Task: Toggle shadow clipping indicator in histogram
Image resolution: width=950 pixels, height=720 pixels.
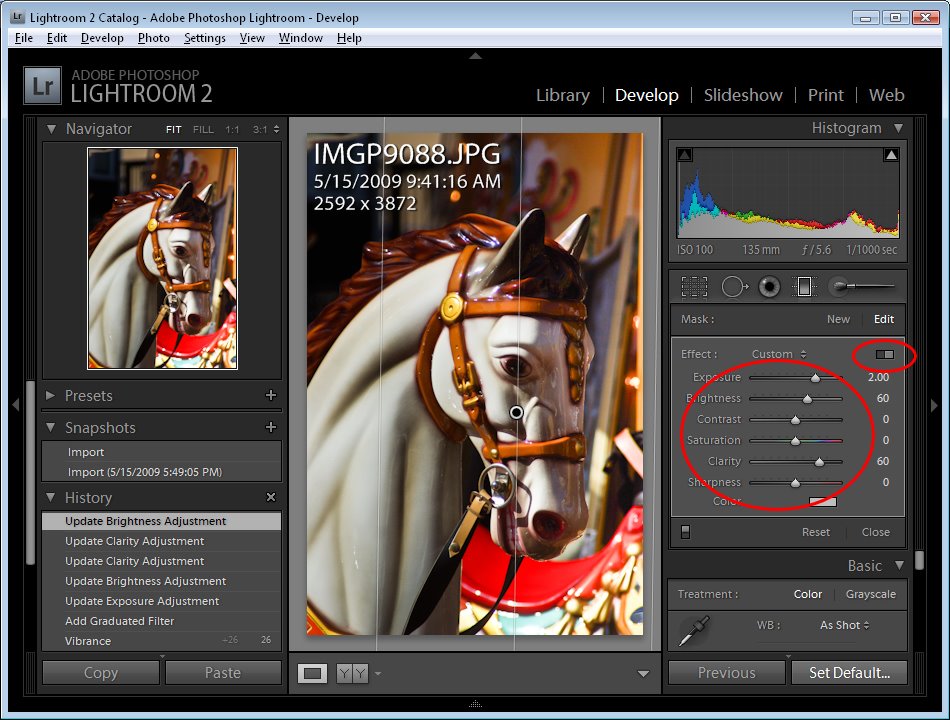Action: 685,155
